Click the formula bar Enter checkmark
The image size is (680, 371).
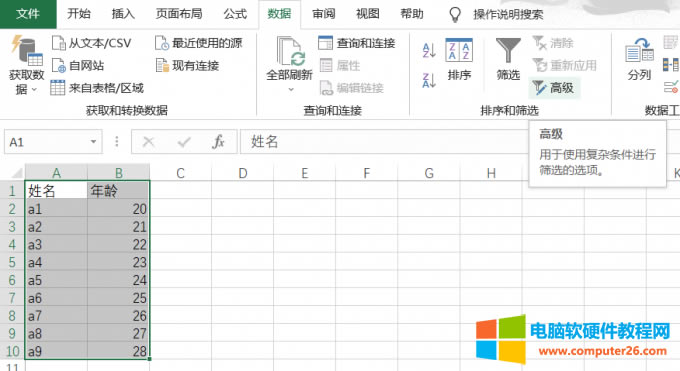[184, 142]
